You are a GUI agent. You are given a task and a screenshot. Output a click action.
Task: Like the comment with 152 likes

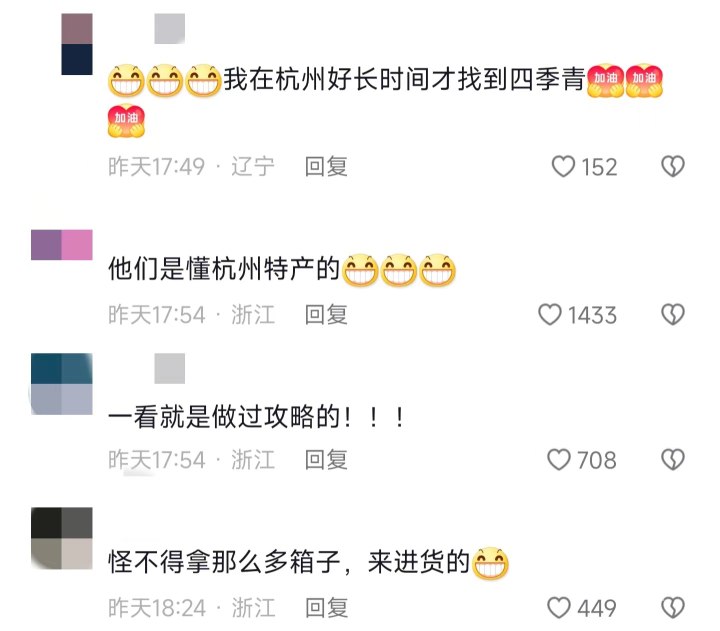[563, 166]
